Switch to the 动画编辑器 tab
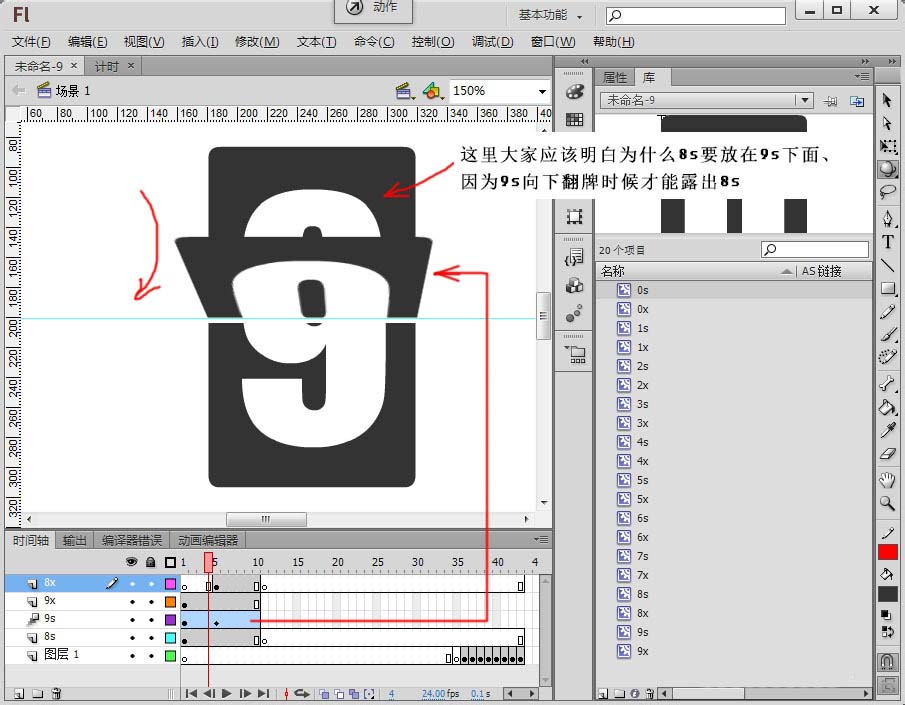 pyautogui.click(x=208, y=540)
